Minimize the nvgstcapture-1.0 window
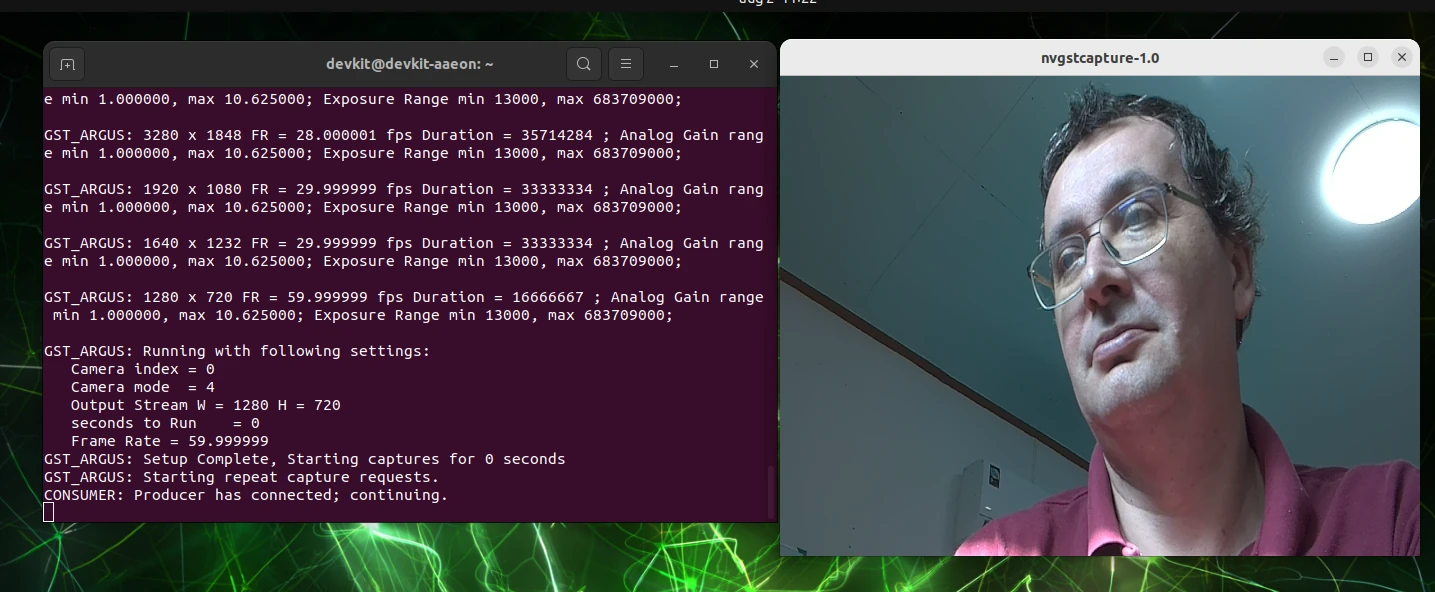Viewport: 1435px width, 592px height. coord(1334,58)
